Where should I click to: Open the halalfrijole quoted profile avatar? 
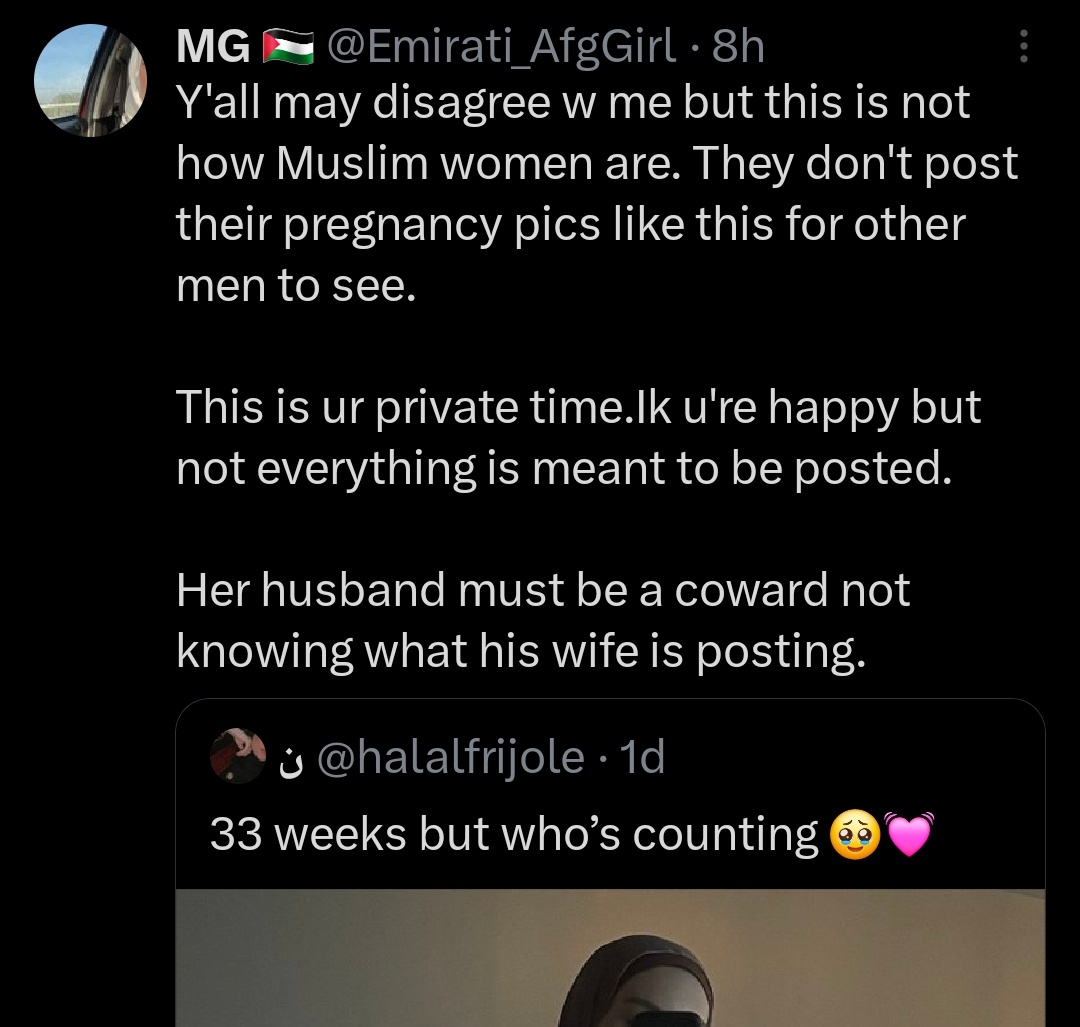pos(238,756)
